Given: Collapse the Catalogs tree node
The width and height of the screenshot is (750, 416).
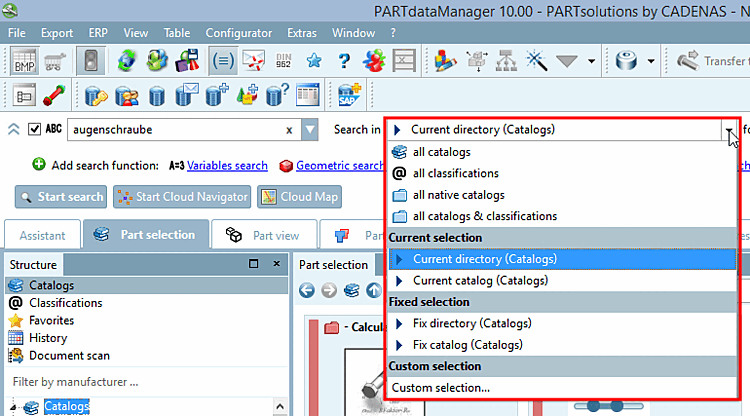Looking at the screenshot, I should [x=13, y=407].
